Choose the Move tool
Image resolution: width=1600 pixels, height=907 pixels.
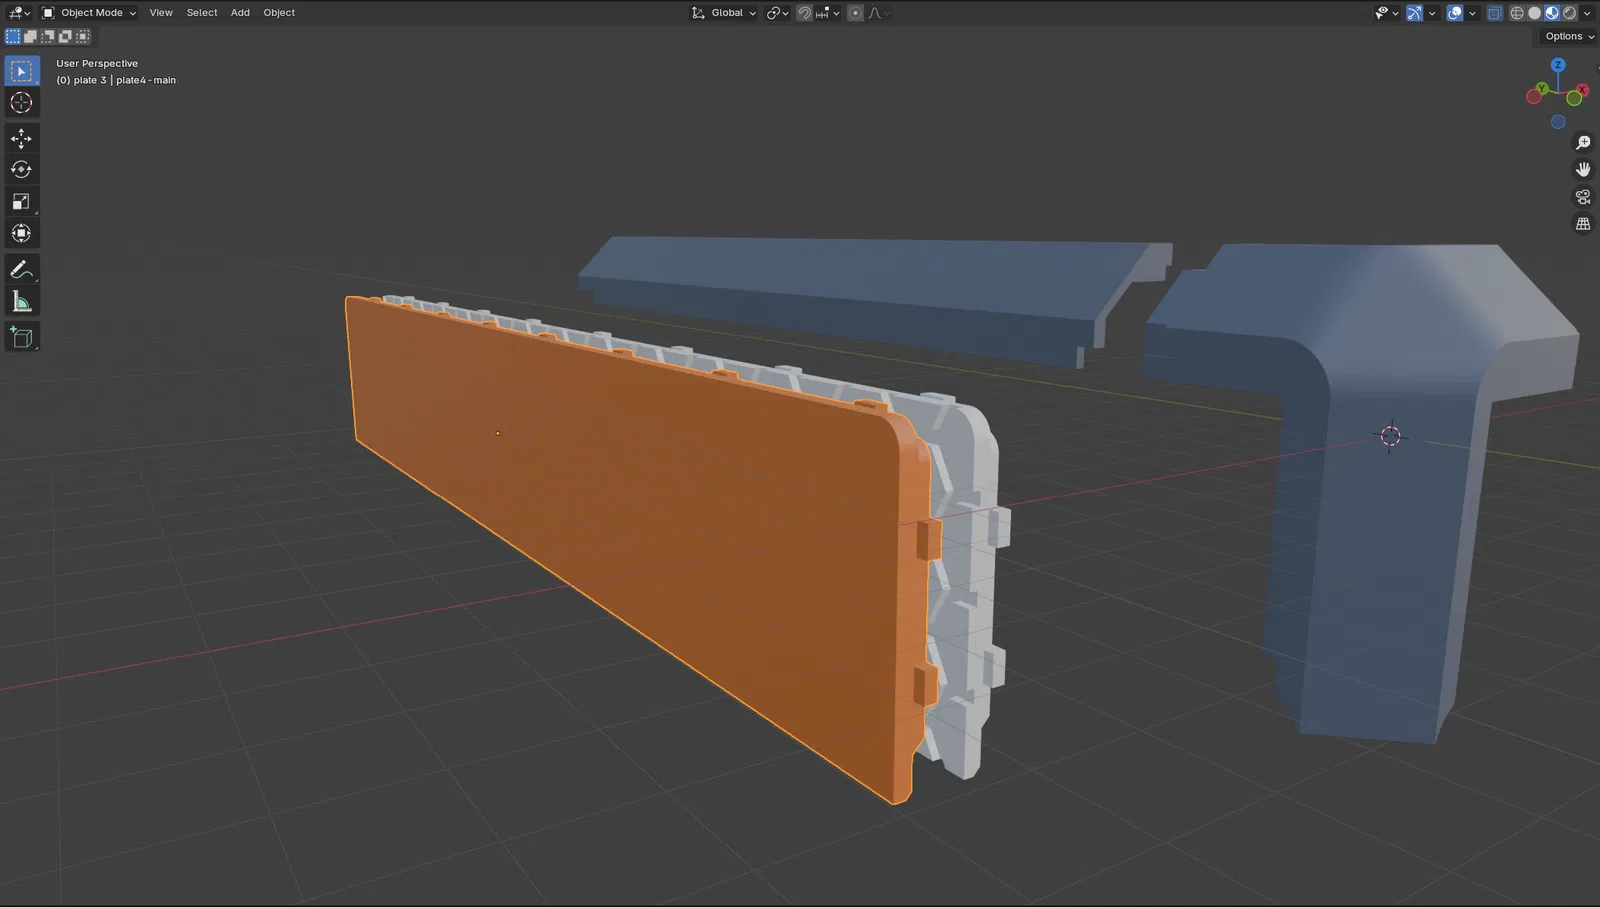click(x=21, y=138)
